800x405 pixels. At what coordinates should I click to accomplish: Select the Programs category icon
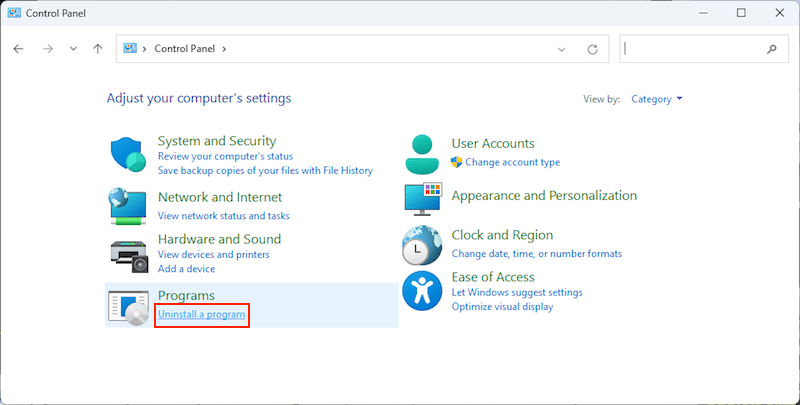click(129, 306)
